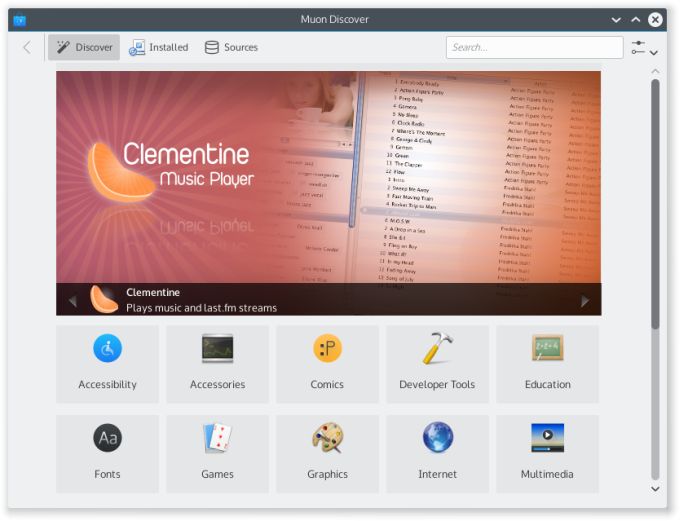Switch to the Discover tab
680x521 pixels.
click(x=84, y=47)
